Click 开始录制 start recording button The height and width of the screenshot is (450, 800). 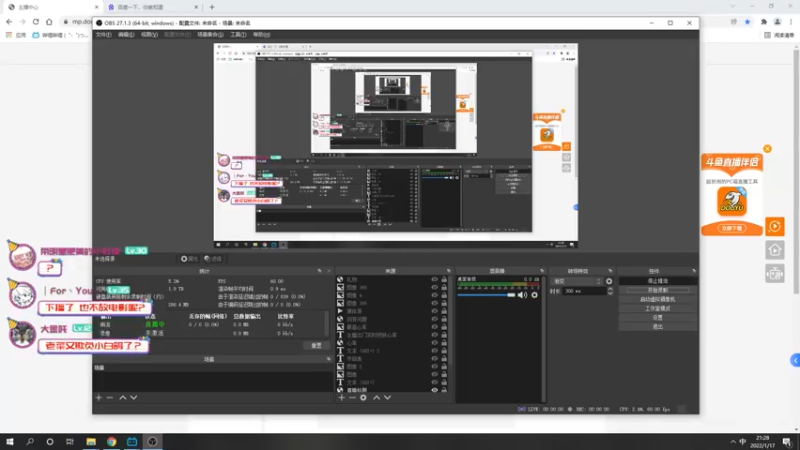click(658, 290)
